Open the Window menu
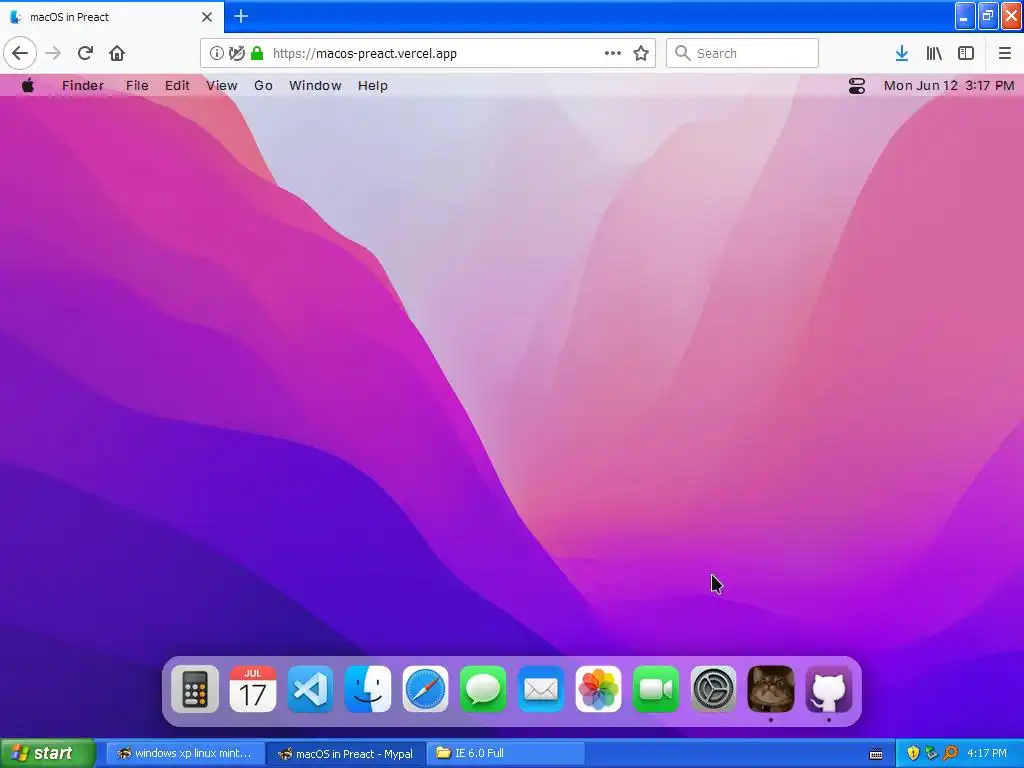The image size is (1024, 768). [315, 86]
